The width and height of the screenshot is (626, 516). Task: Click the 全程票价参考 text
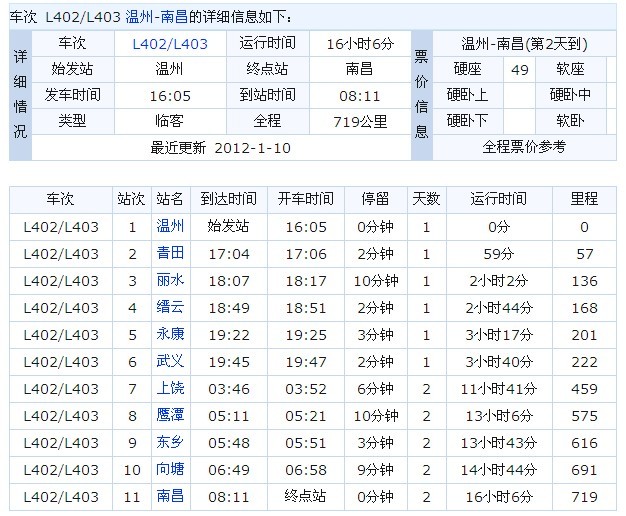524,147
